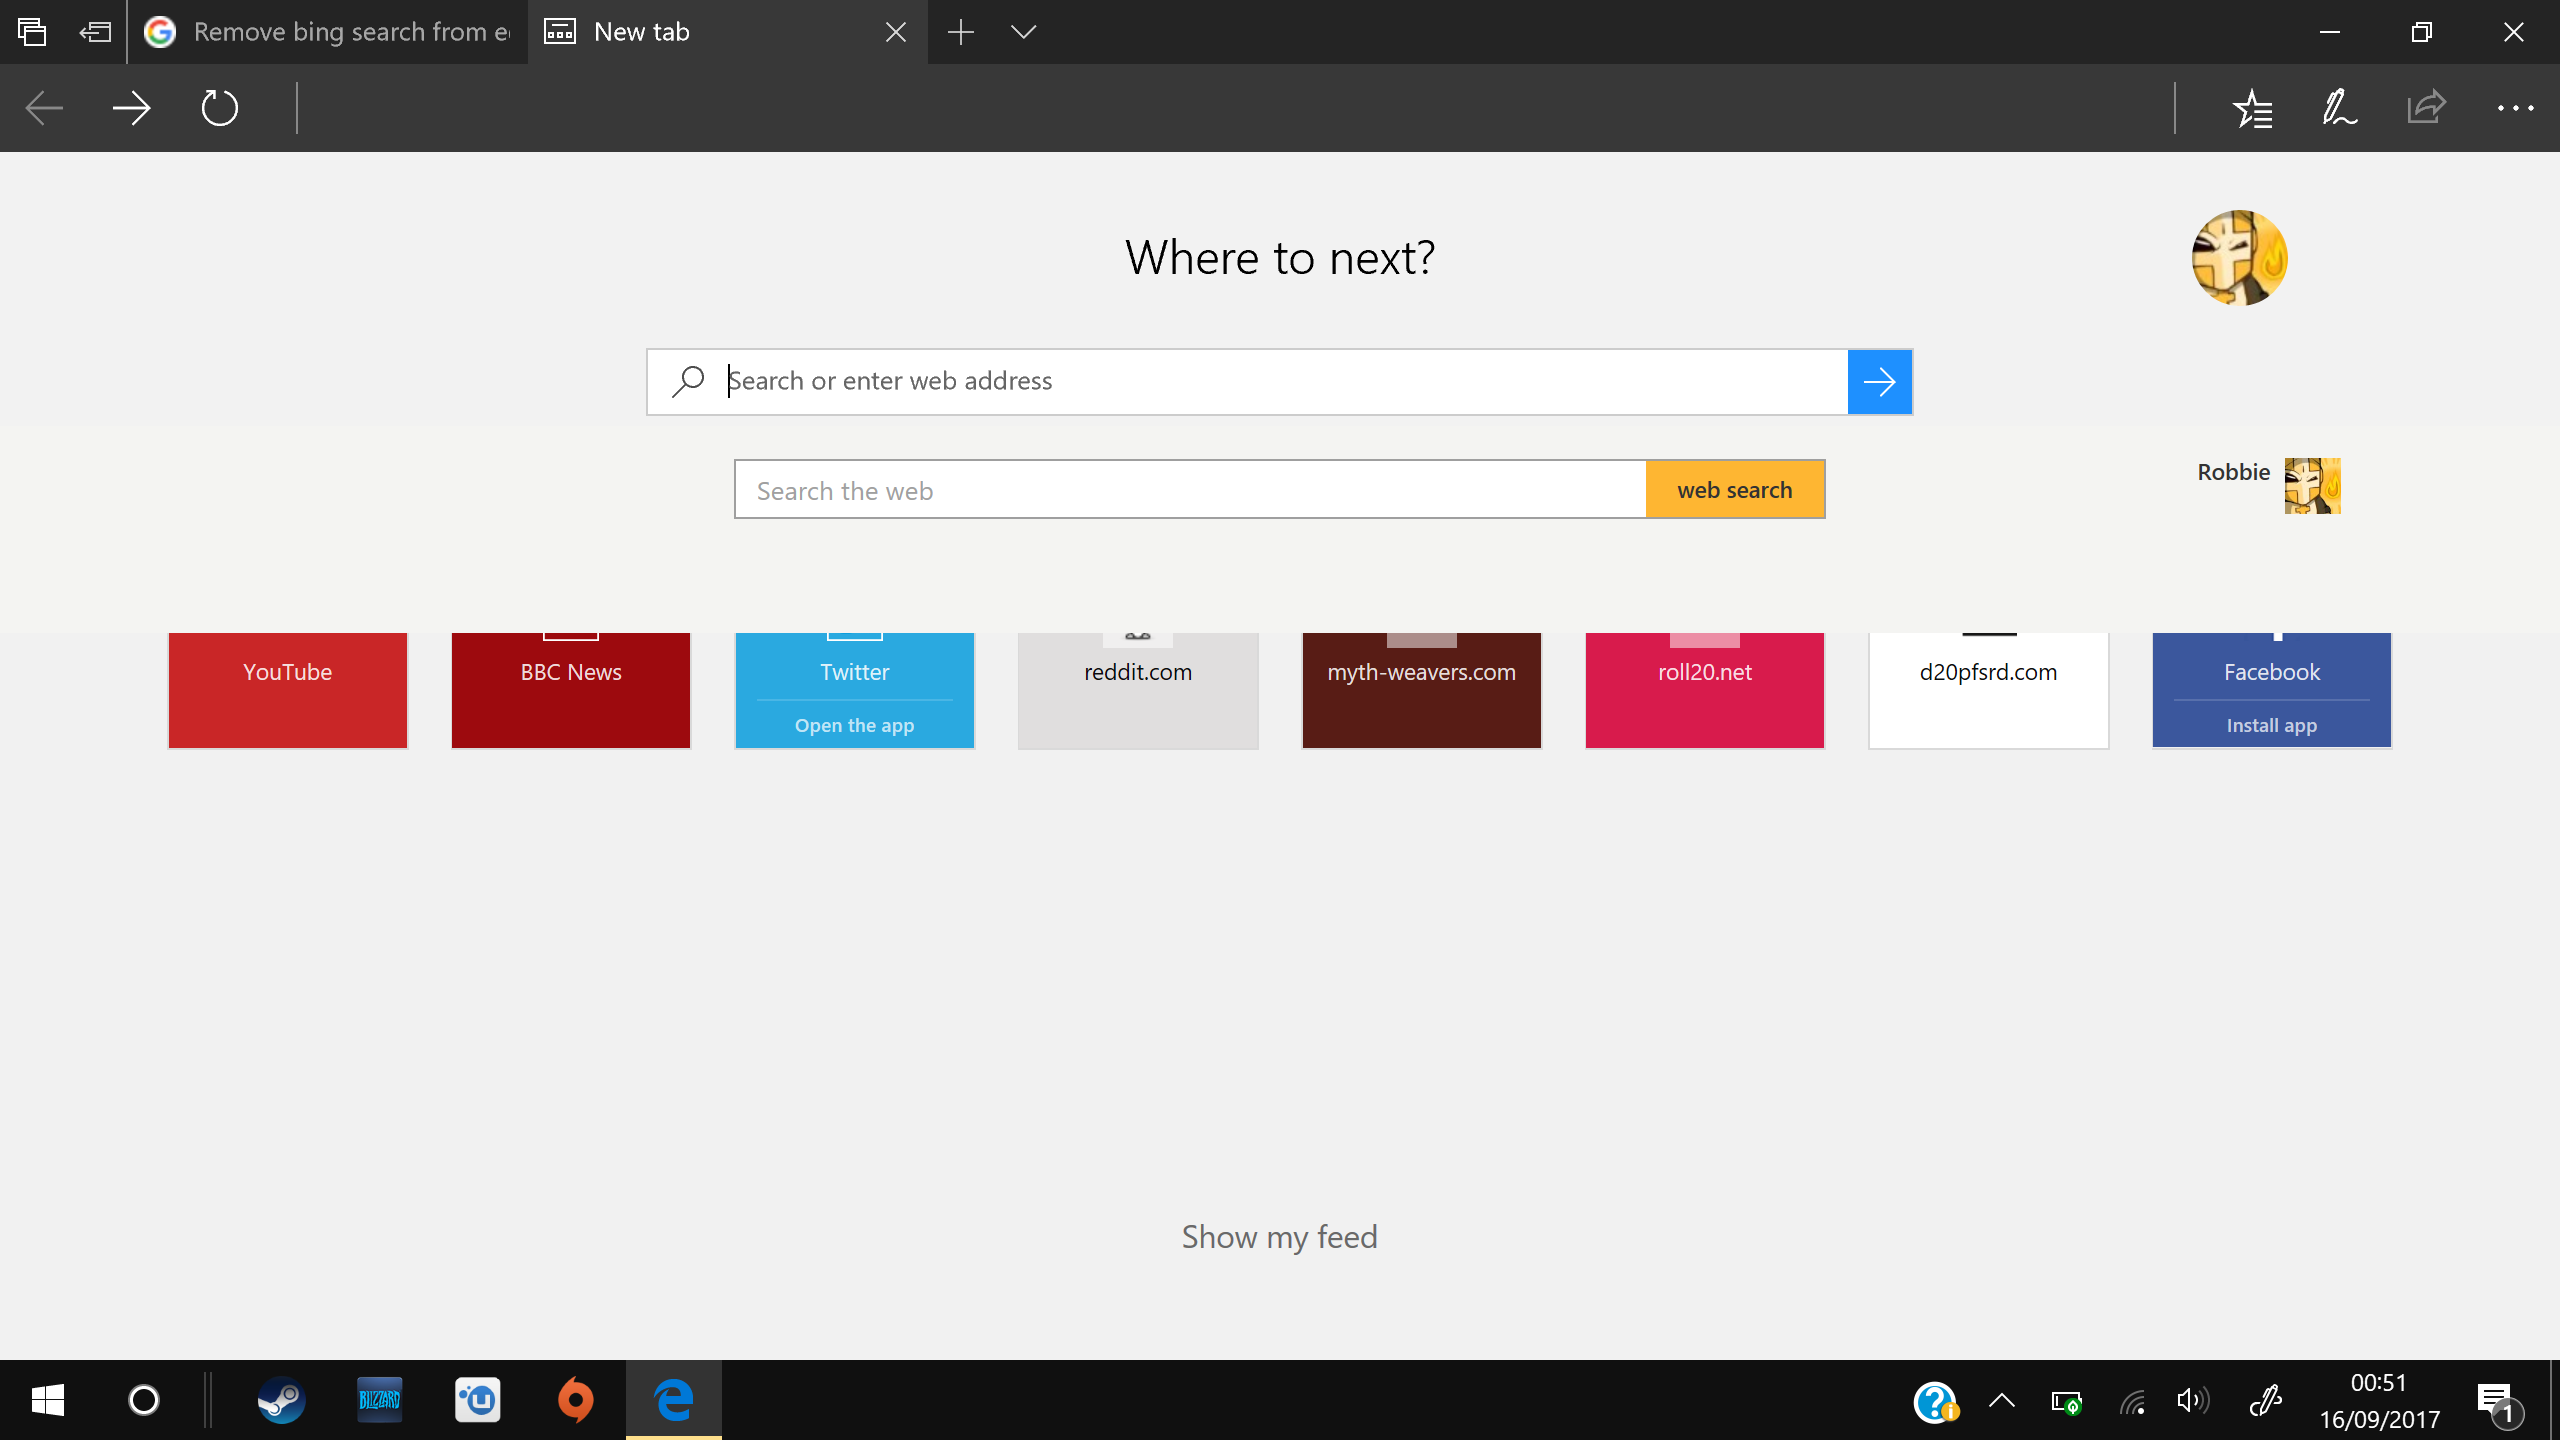Click the Steam icon in taskbar
The height and width of the screenshot is (1440, 2560).
(x=280, y=1400)
